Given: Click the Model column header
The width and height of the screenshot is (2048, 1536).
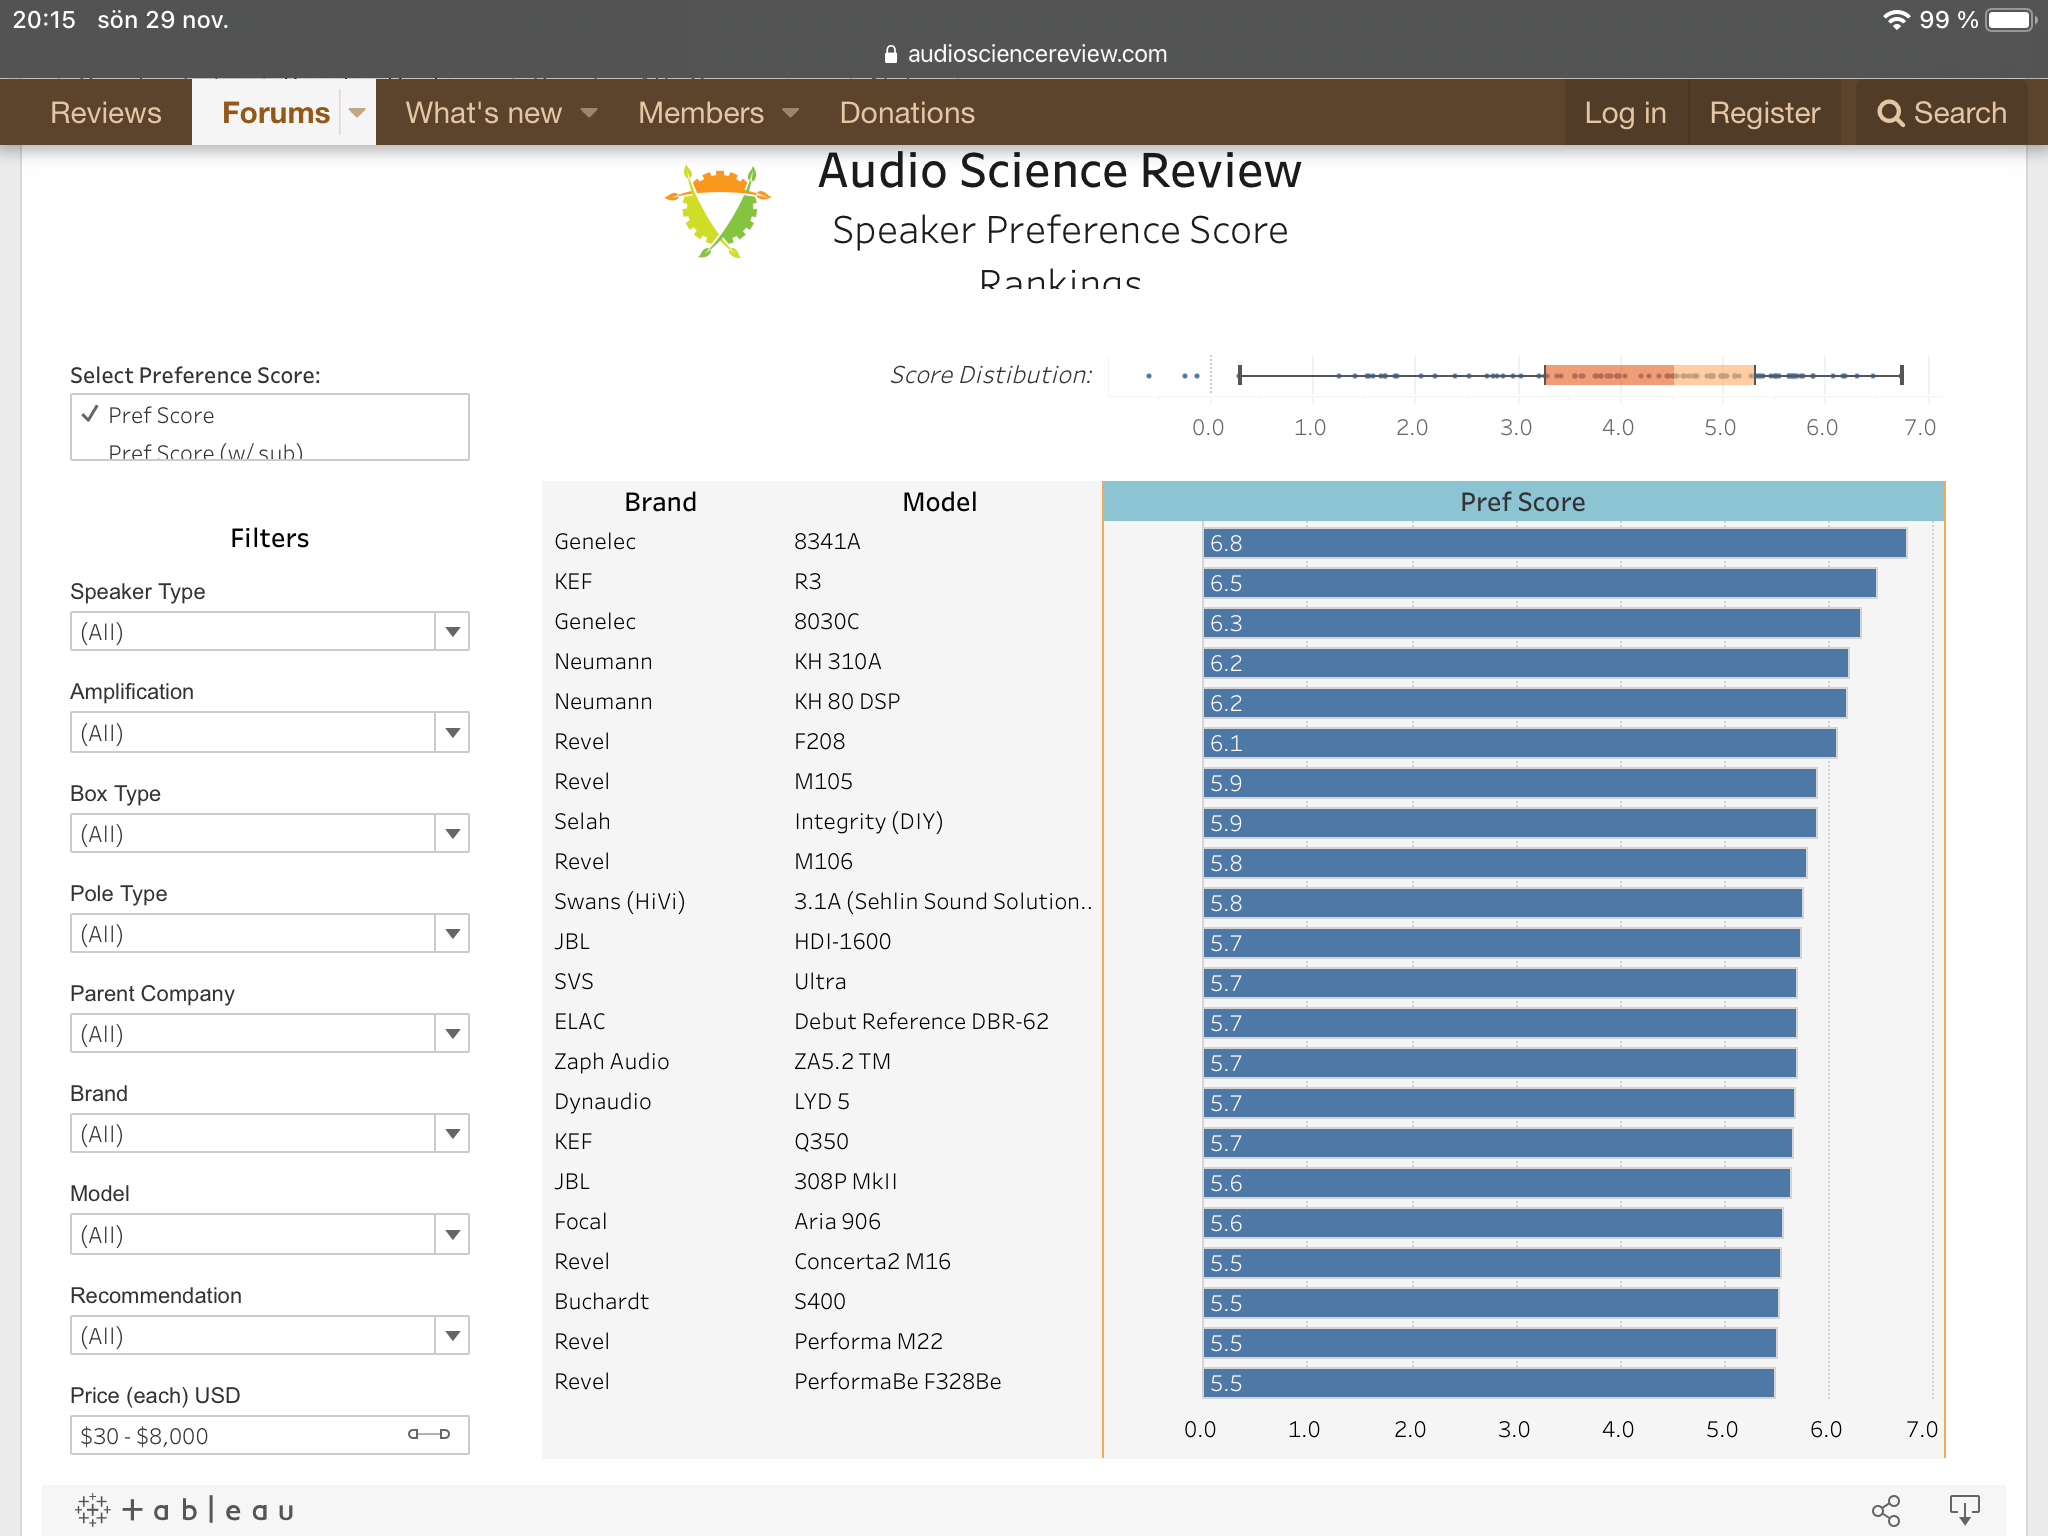Looking at the screenshot, I should pos(939,502).
